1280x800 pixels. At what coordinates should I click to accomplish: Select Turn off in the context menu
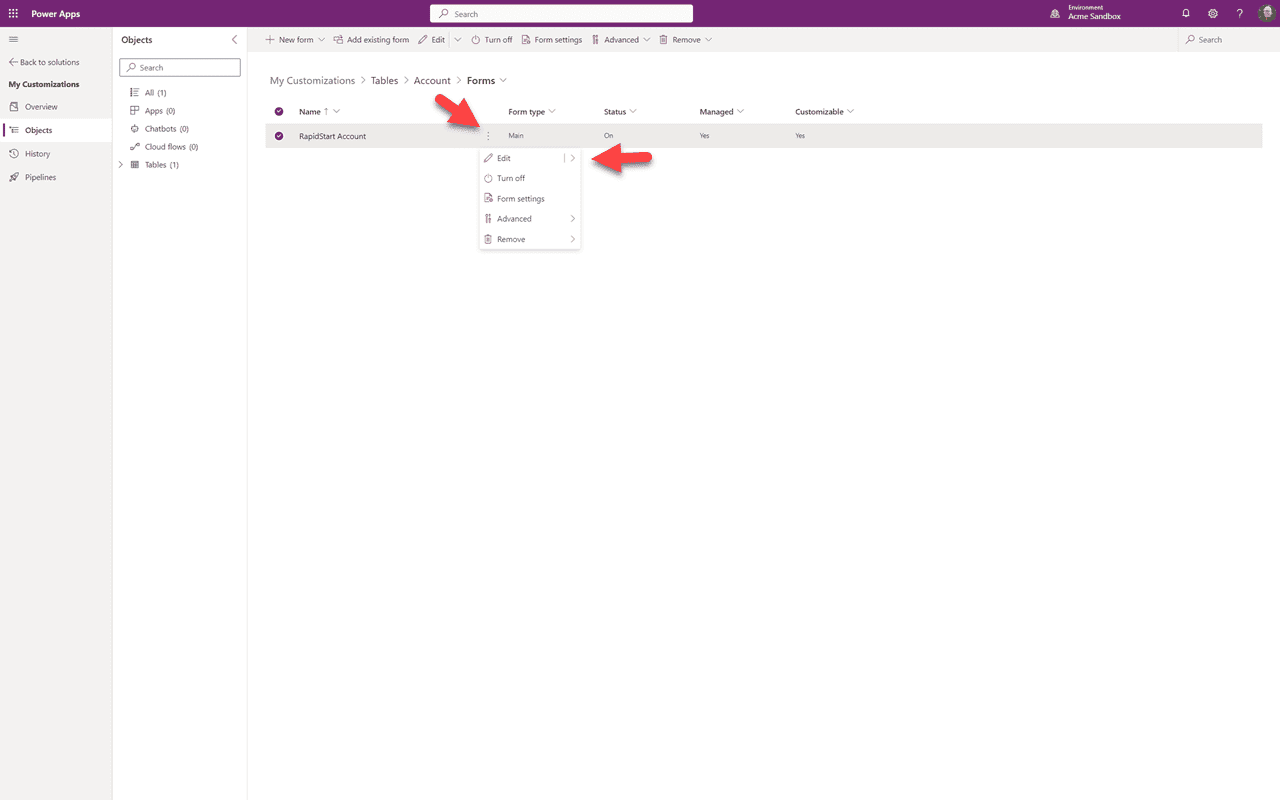510,178
